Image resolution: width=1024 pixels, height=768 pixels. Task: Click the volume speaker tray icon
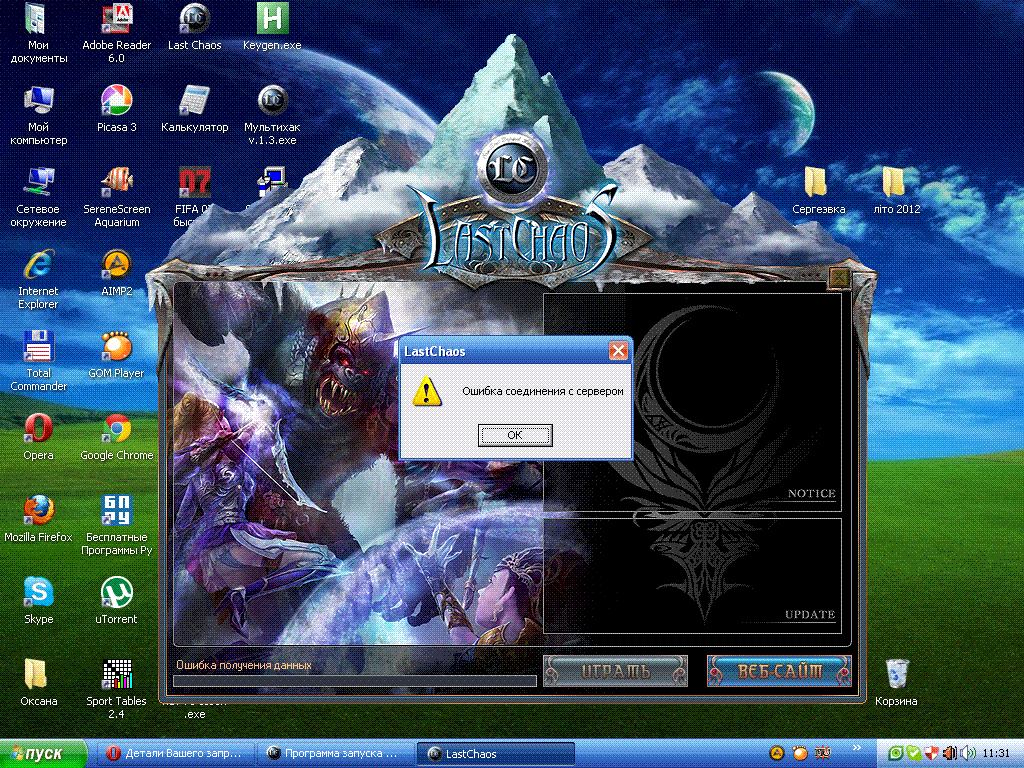[x=968, y=754]
